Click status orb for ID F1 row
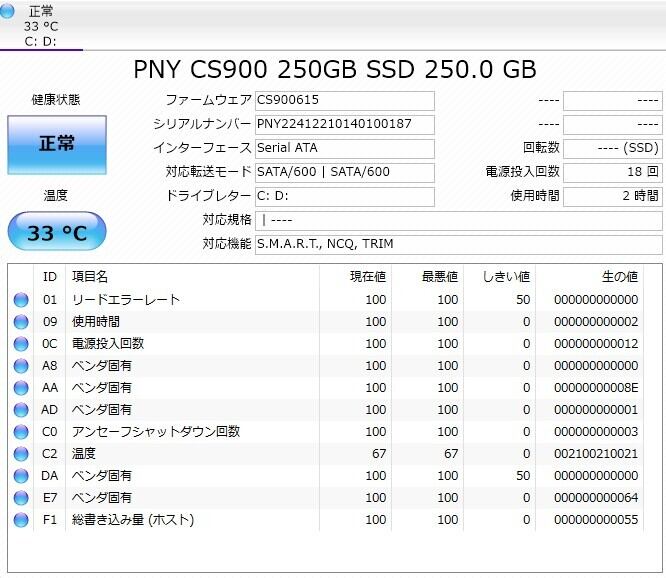 point(21,520)
